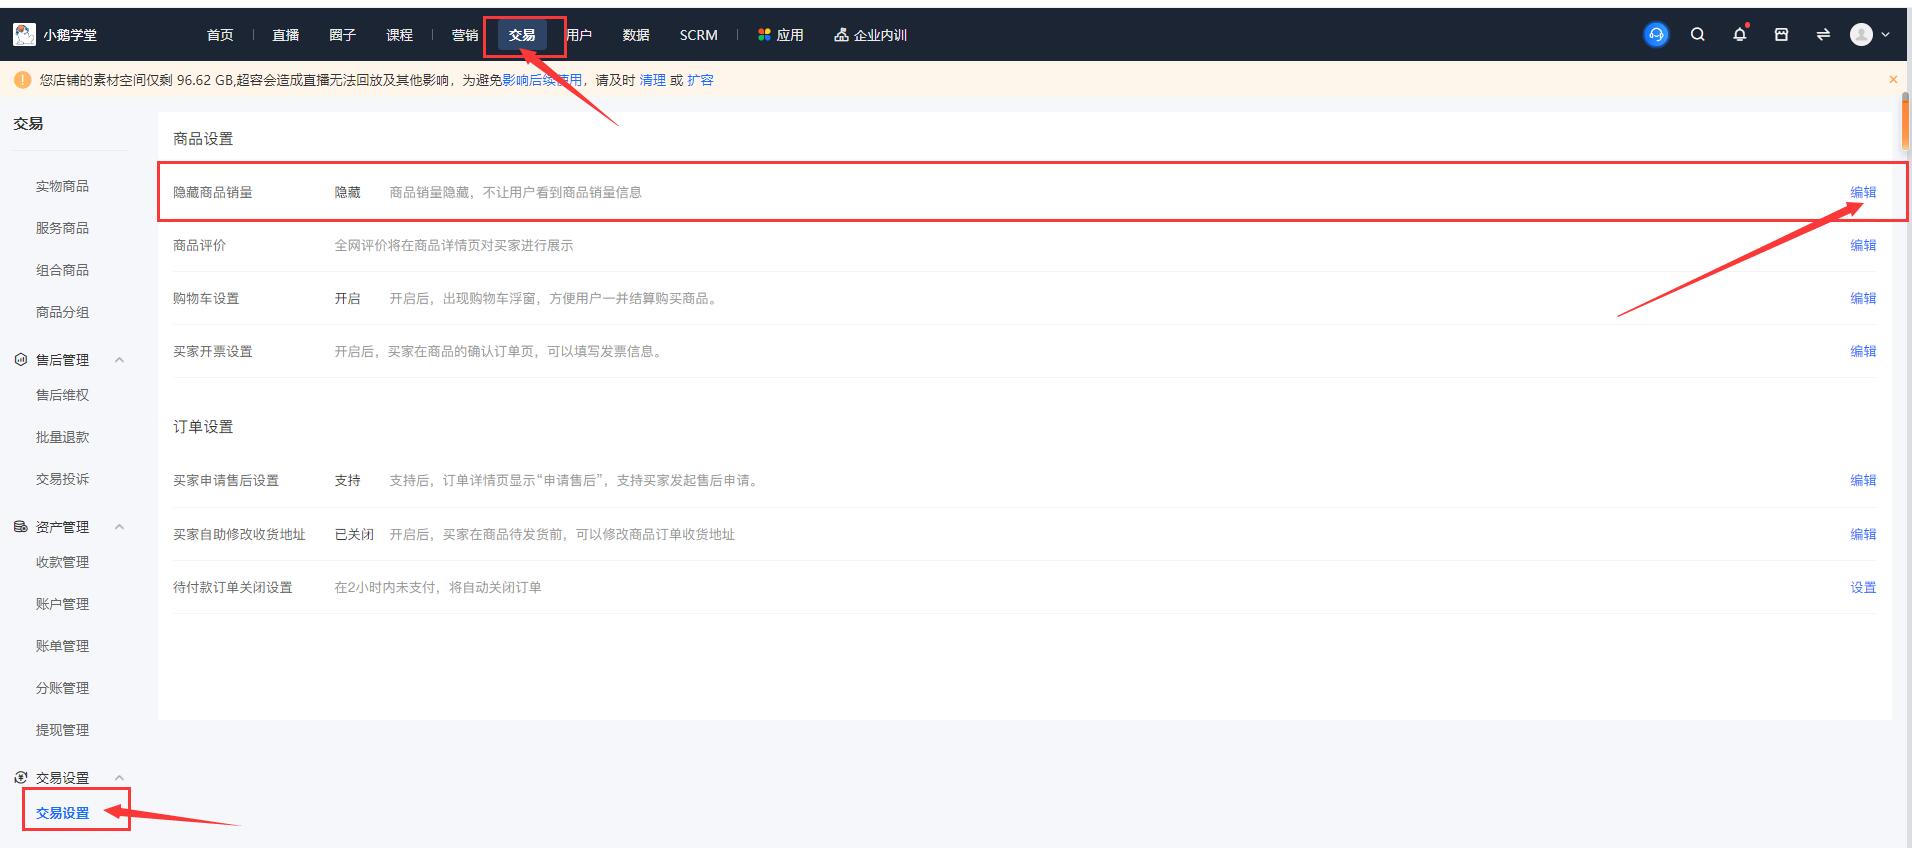Image resolution: width=1912 pixels, height=848 pixels.
Task: Click the switch arrows icon
Action: (x=1822, y=35)
